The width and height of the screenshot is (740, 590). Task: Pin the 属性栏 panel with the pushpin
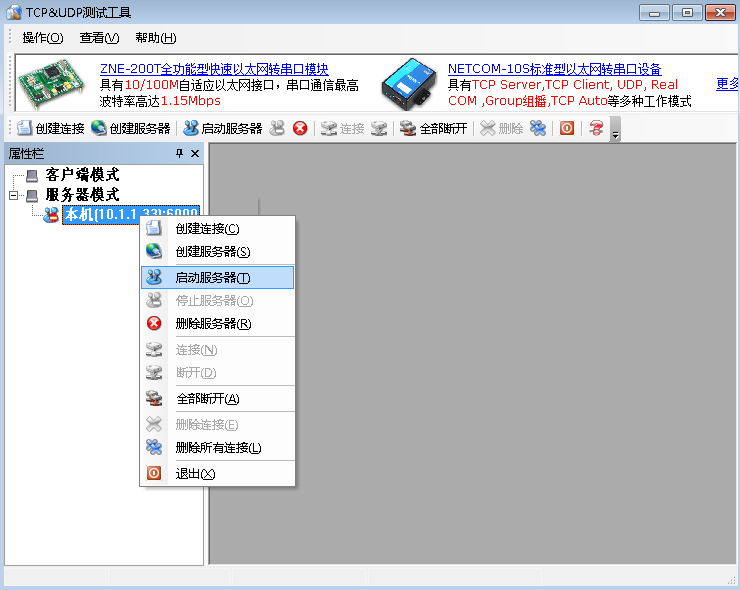coord(179,153)
